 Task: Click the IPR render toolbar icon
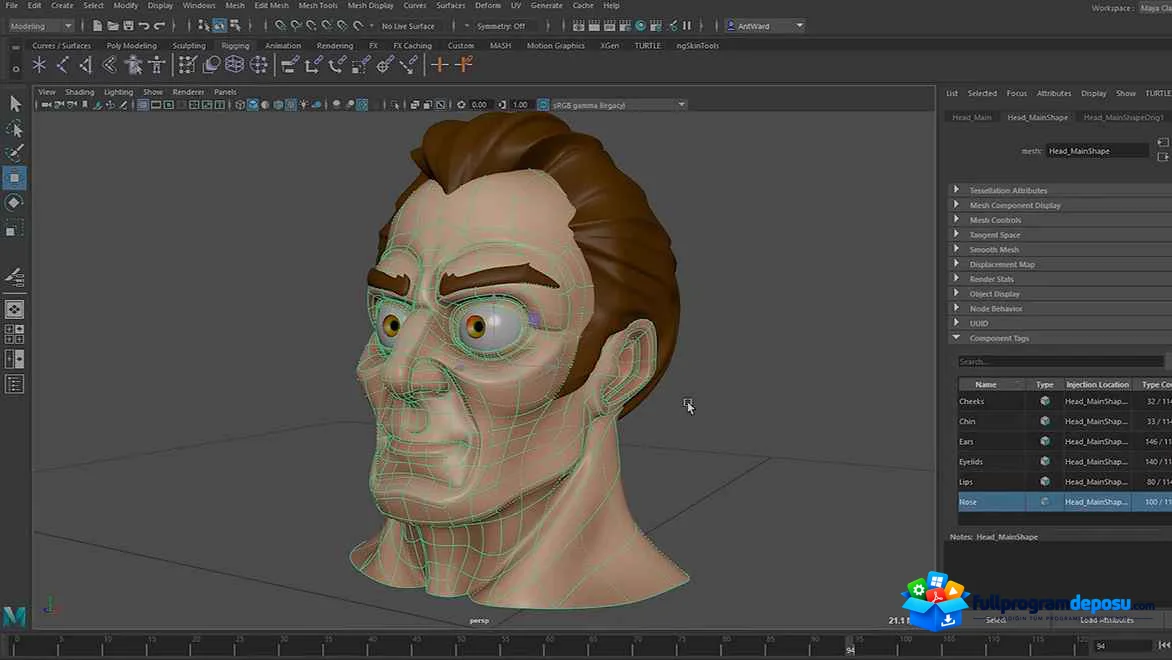pos(609,25)
